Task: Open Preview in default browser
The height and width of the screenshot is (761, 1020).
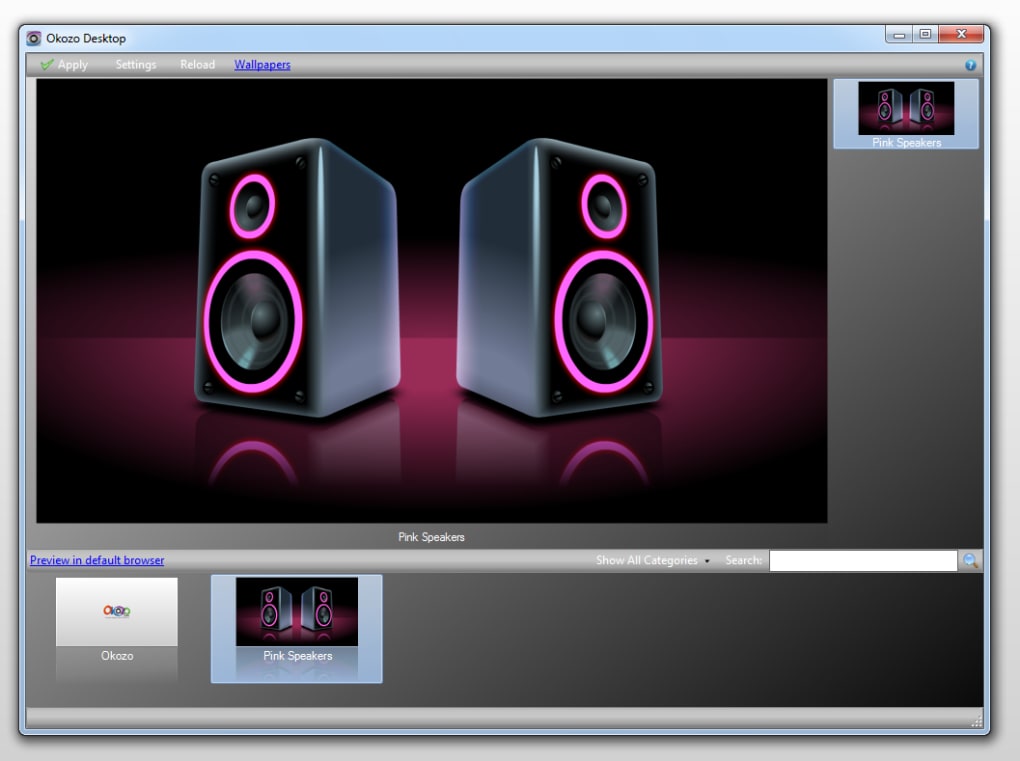Action: tap(96, 560)
